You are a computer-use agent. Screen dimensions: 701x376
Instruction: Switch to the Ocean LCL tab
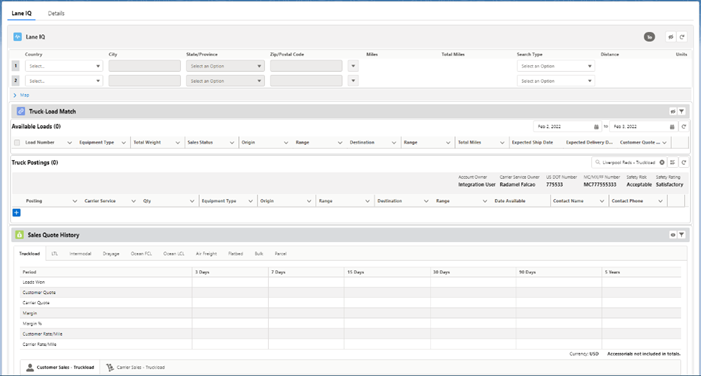(174, 253)
